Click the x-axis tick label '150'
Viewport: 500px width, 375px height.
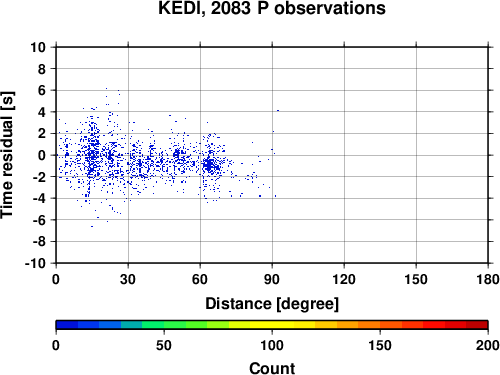[416, 279]
